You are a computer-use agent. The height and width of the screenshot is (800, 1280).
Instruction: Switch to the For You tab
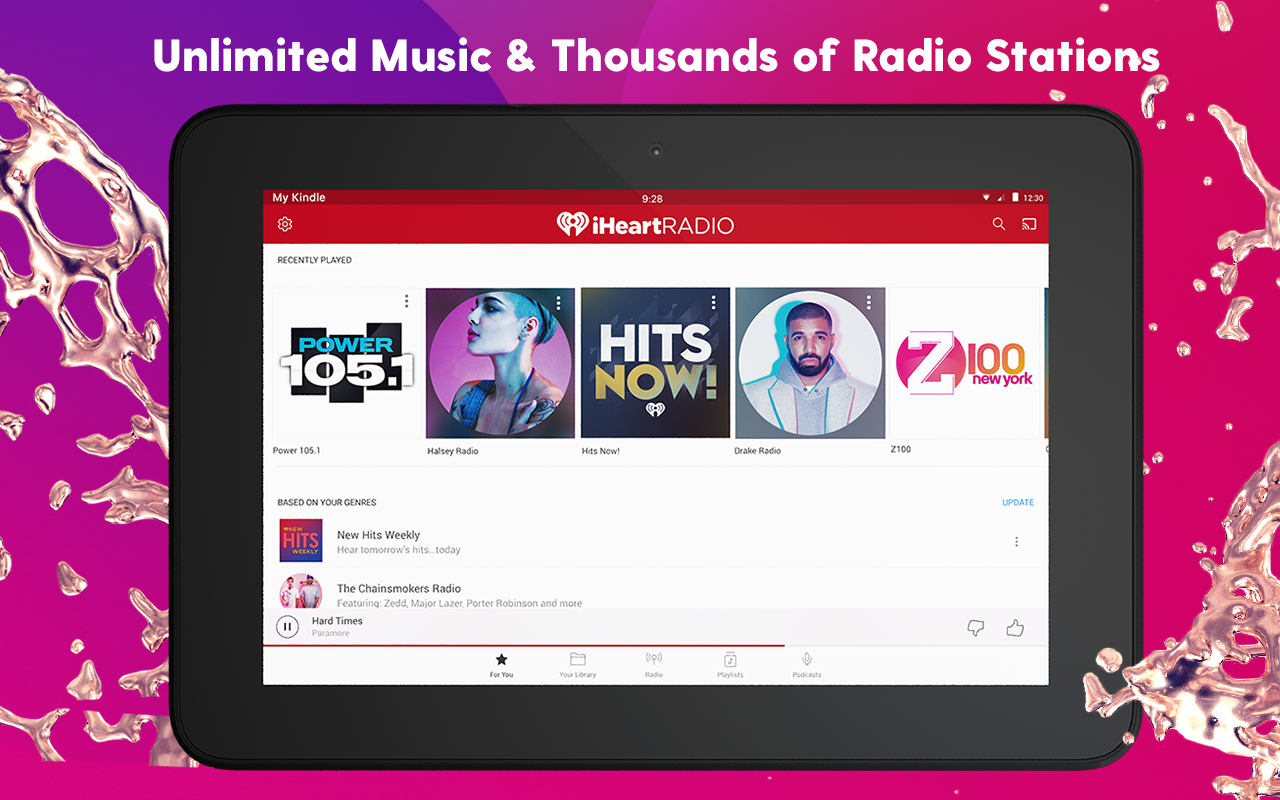[501, 665]
